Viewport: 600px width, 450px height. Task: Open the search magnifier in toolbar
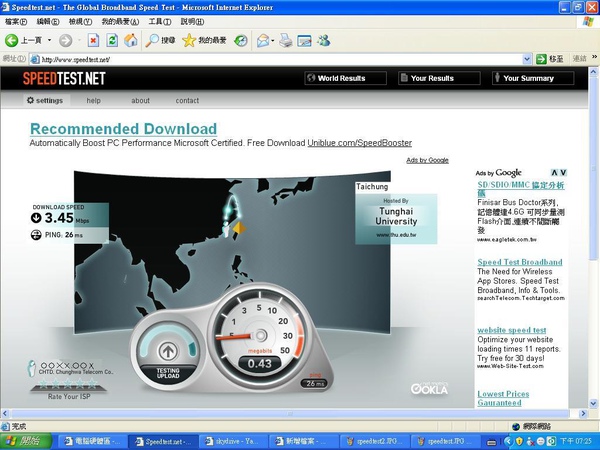pyautogui.click(x=152, y=40)
